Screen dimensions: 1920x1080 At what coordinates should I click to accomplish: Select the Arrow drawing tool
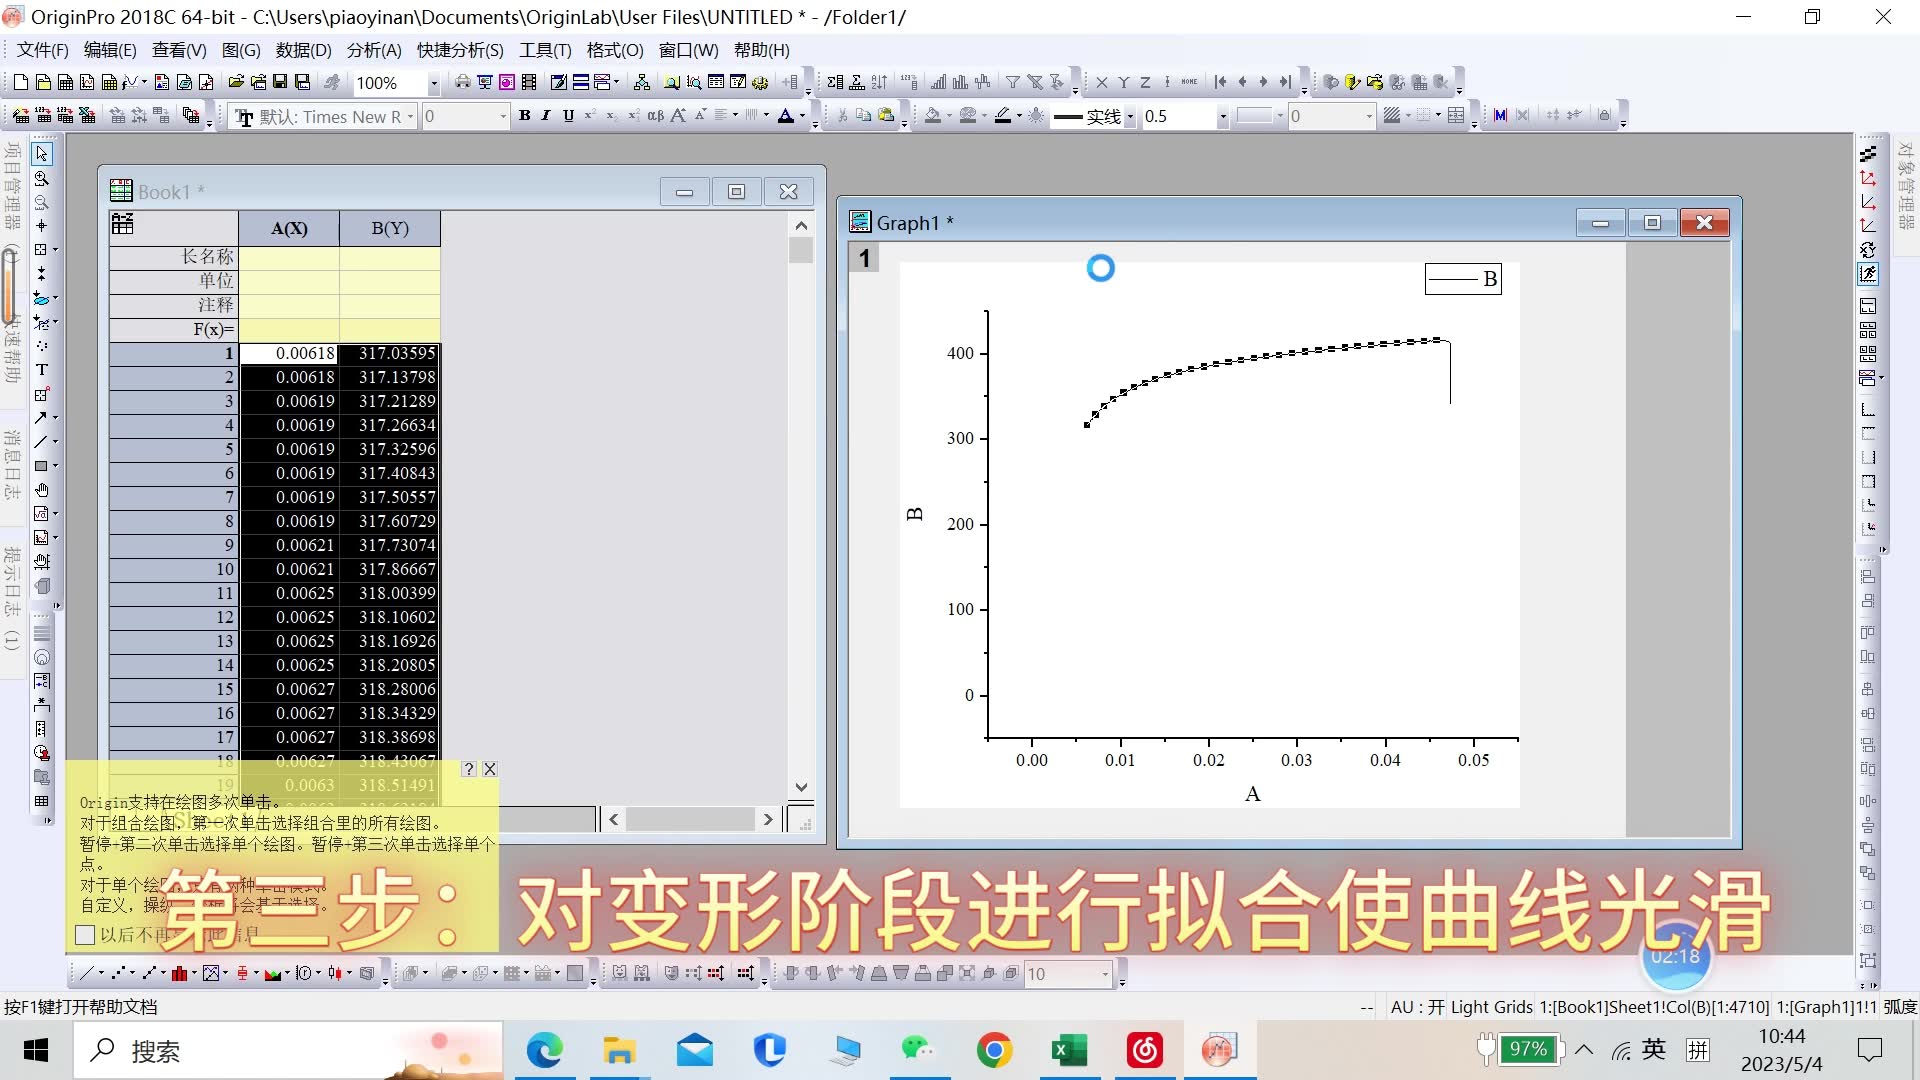click(x=40, y=418)
